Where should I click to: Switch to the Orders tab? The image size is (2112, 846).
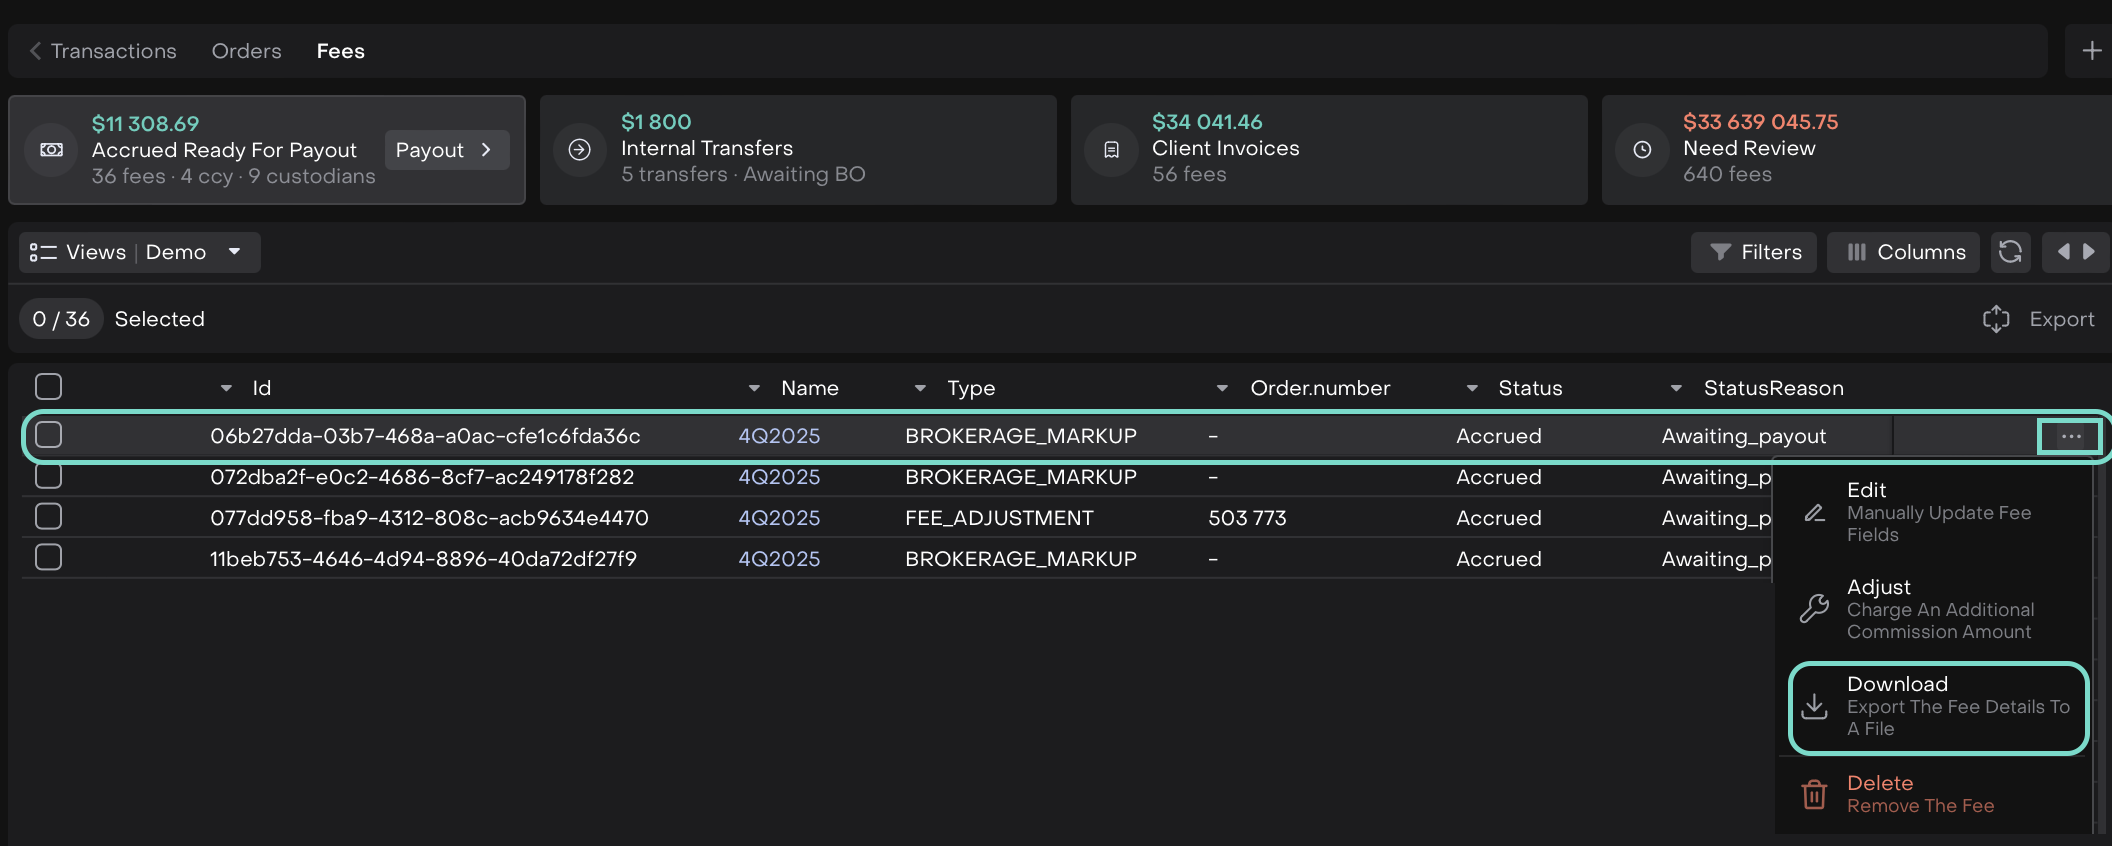(246, 51)
